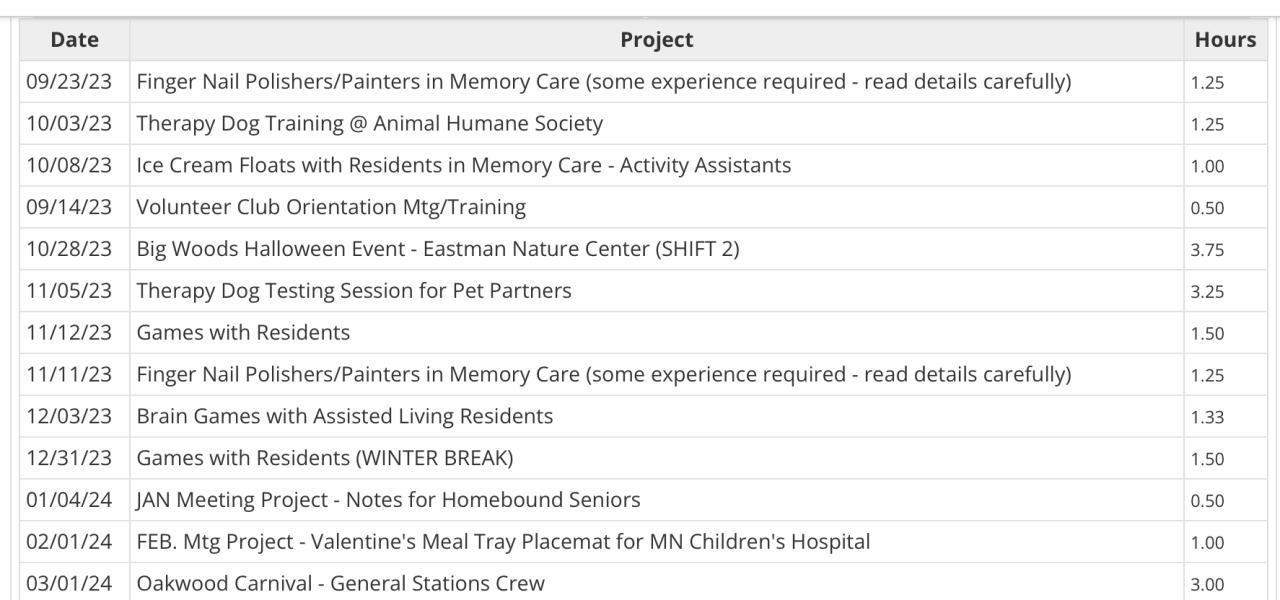Open Big Woods Halloween Event project
This screenshot has height=600, width=1280.
pos(437,250)
